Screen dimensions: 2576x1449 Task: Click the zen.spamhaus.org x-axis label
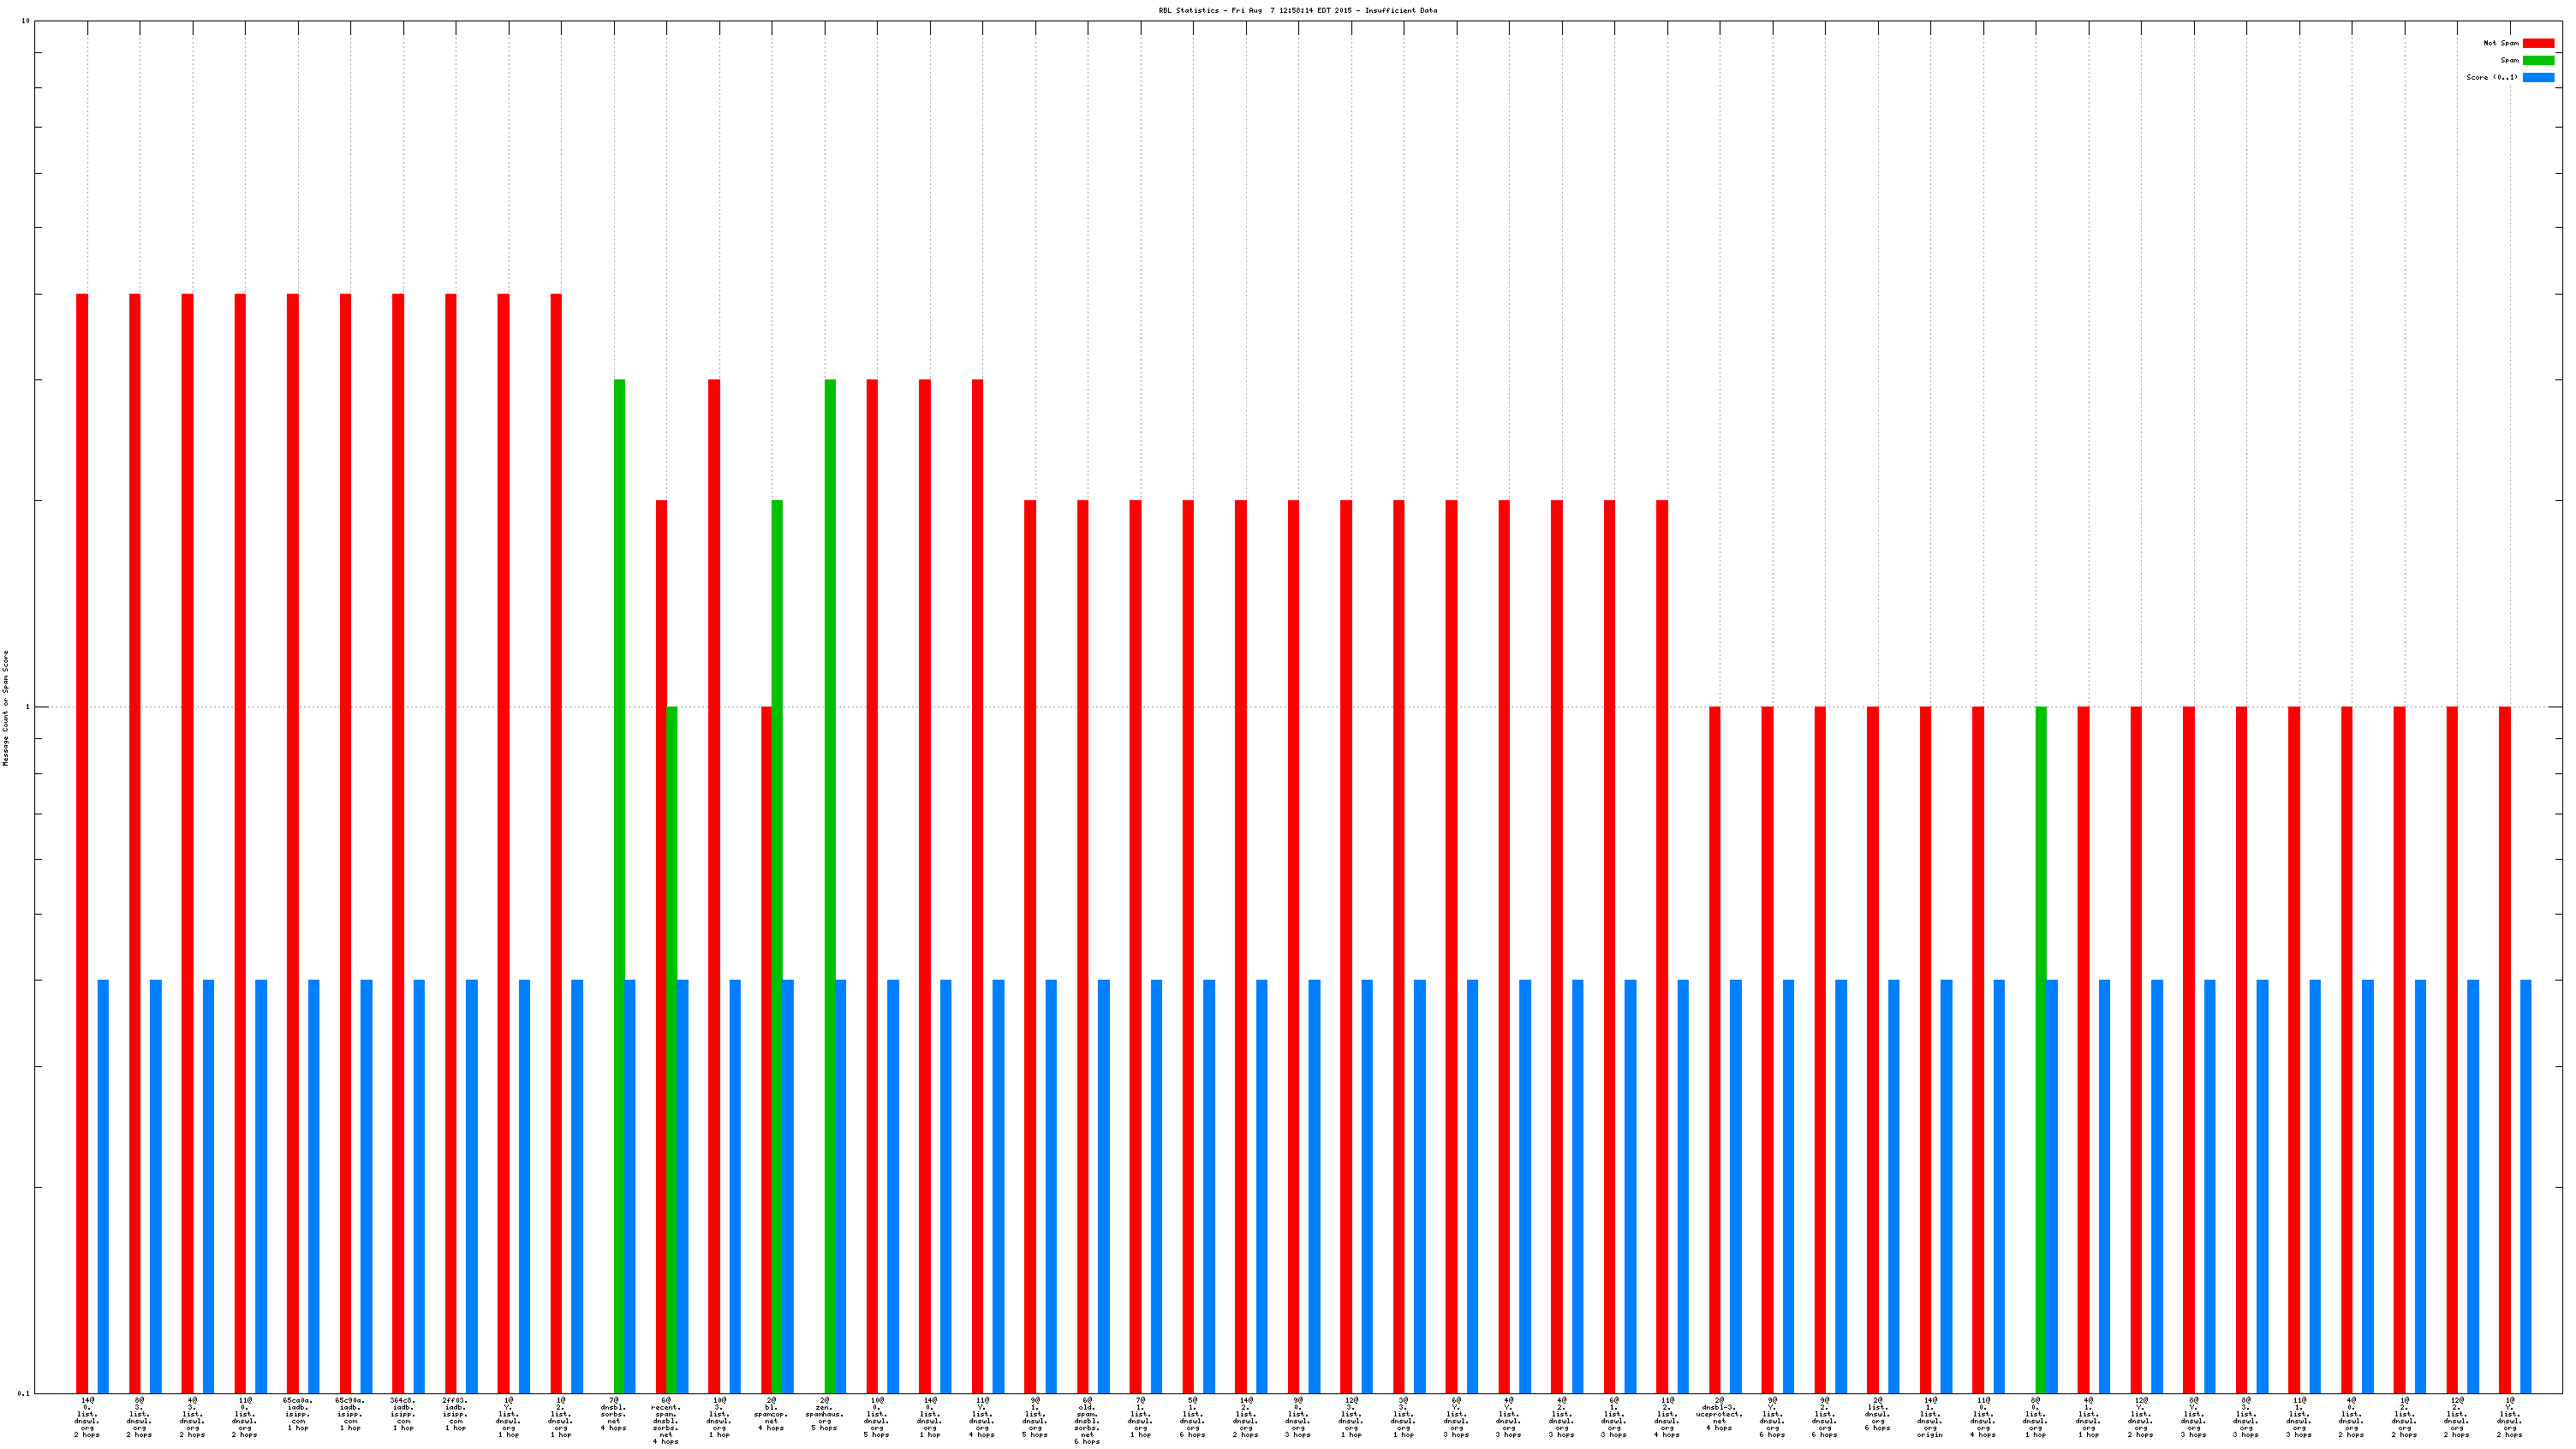824,1414
